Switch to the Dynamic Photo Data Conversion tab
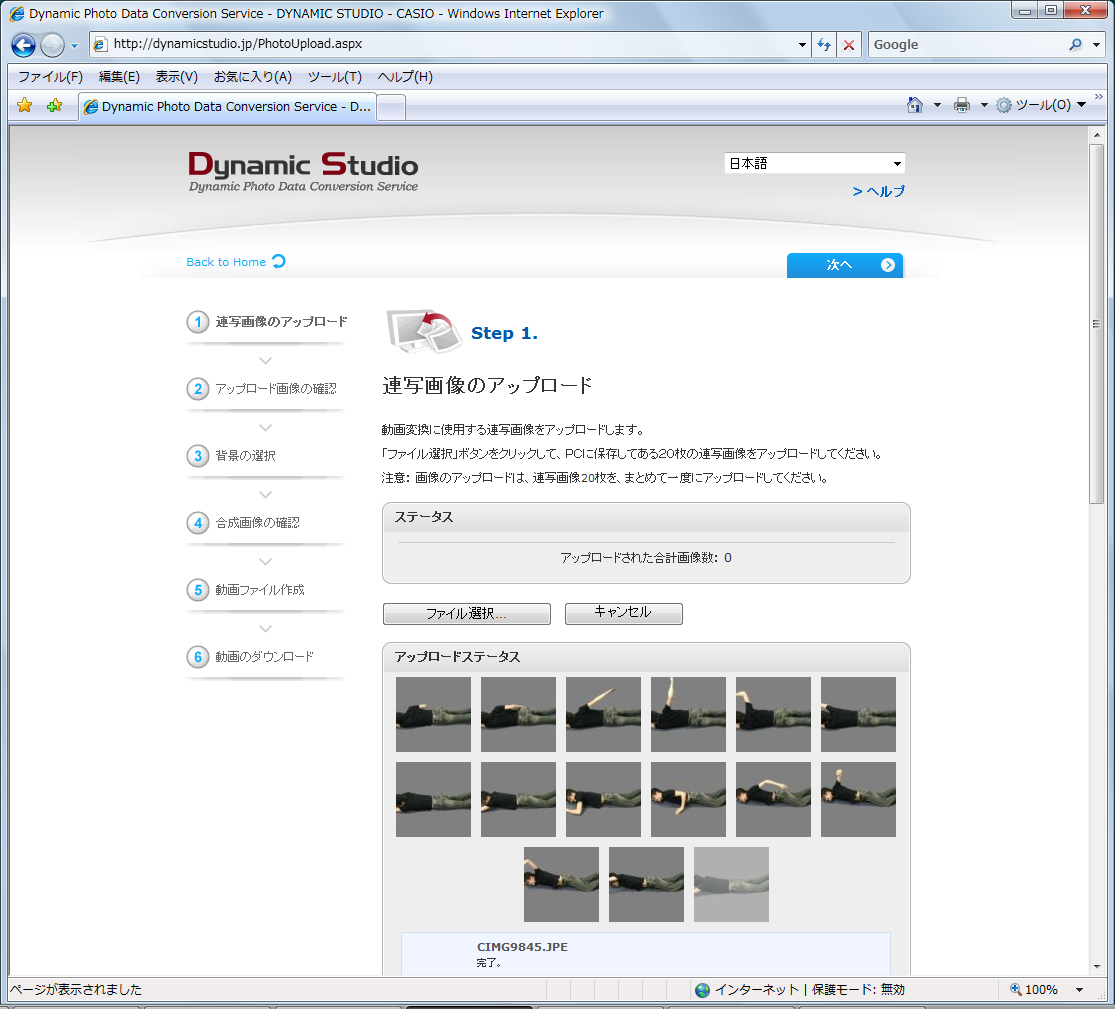The width and height of the screenshot is (1115, 1009). tap(225, 106)
